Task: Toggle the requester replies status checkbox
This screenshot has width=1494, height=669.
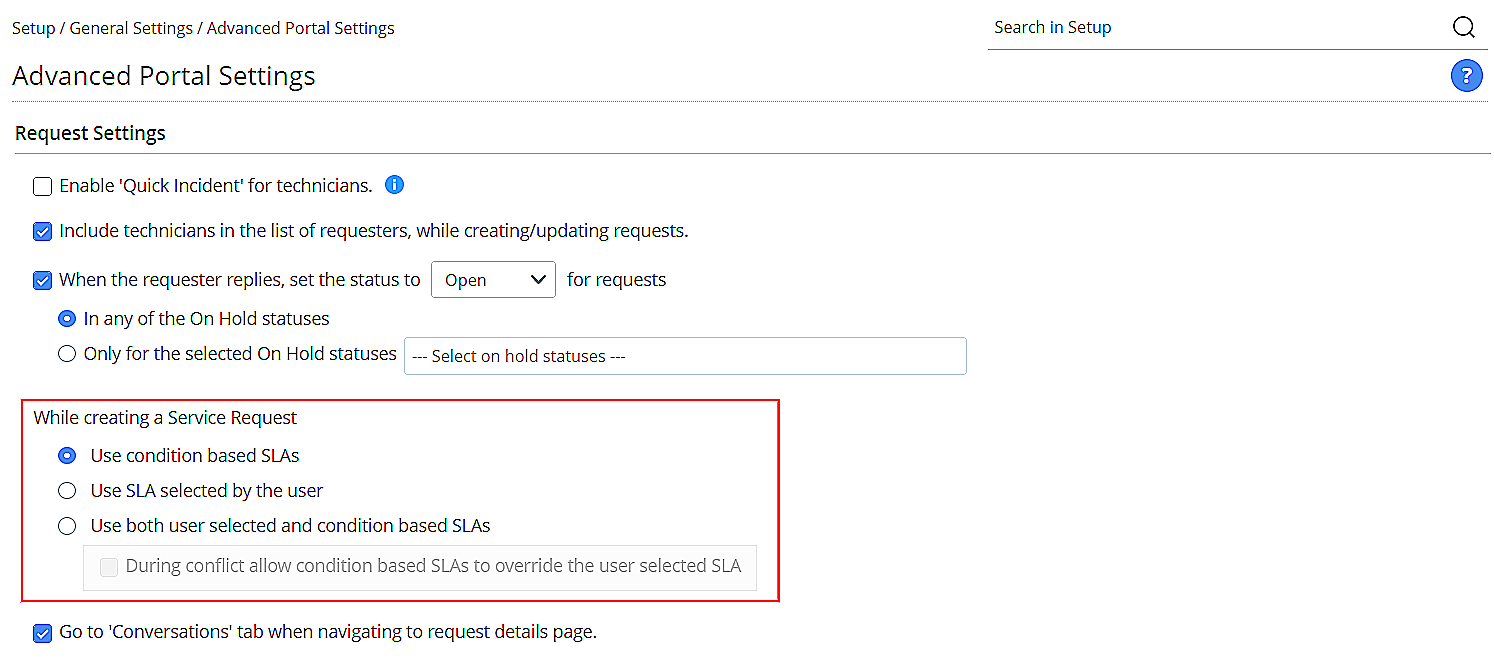Action: click(42, 281)
